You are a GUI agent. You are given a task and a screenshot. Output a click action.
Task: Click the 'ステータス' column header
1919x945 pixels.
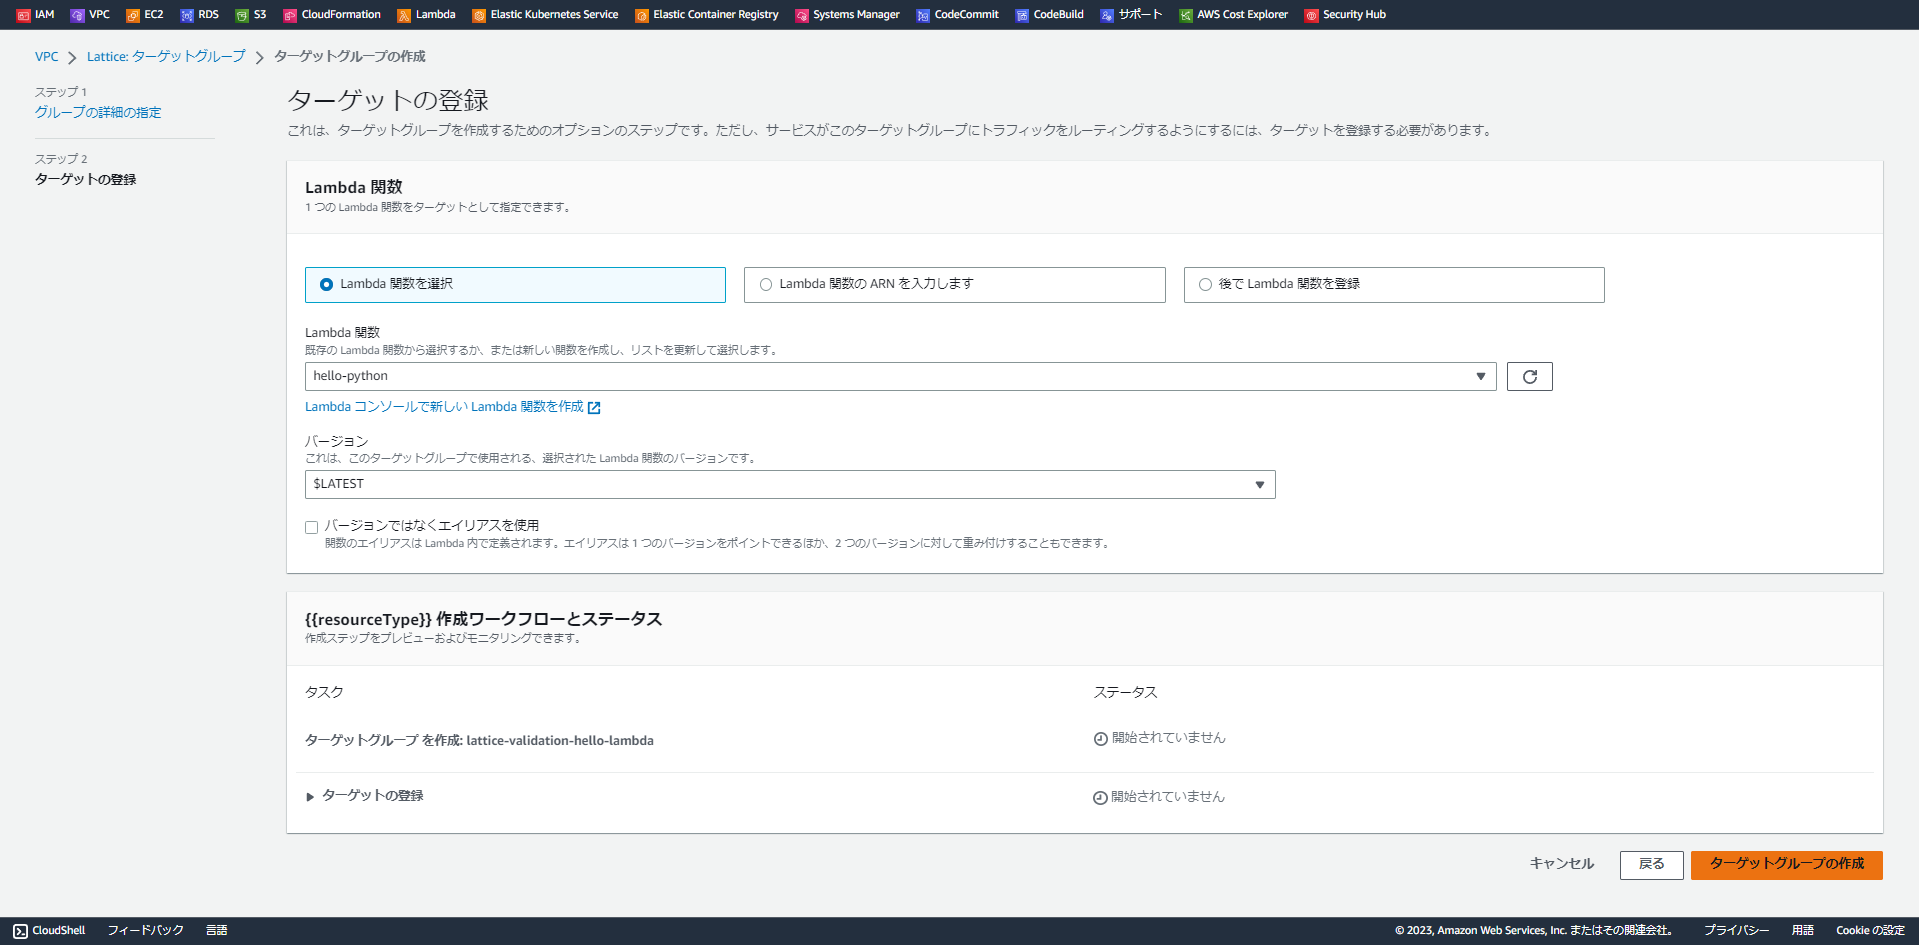click(1125, 693)
